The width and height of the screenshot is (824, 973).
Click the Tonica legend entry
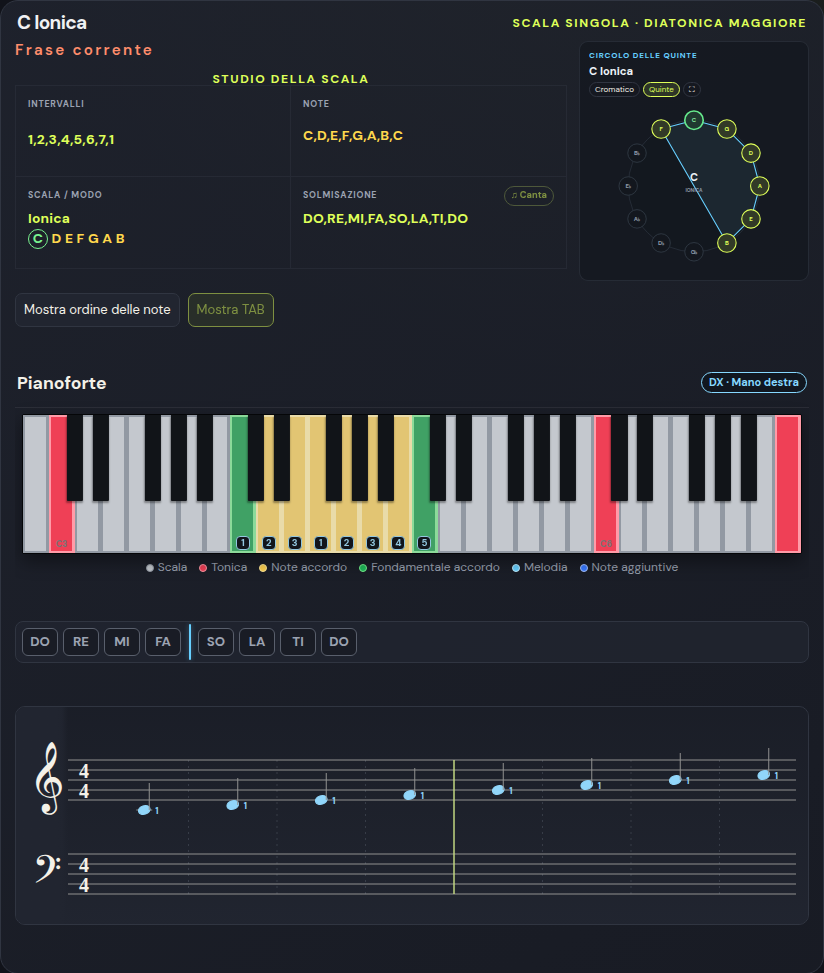(223, 567)
